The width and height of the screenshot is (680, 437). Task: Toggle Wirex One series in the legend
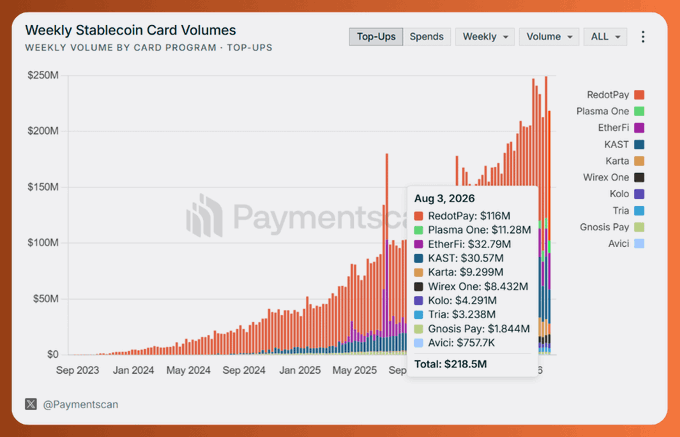pos(613,177)
